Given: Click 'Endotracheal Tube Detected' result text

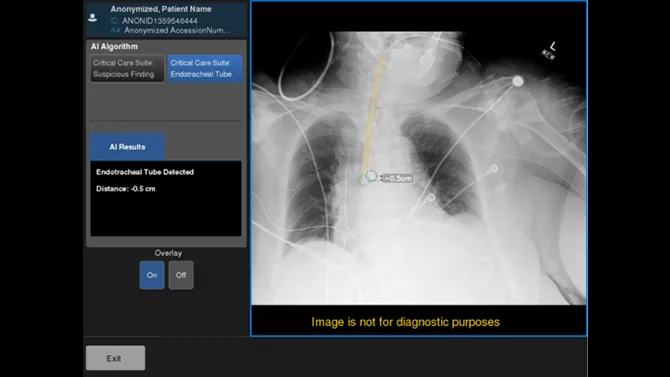Looking at the screenshot, I should click(x=145, y=172).
